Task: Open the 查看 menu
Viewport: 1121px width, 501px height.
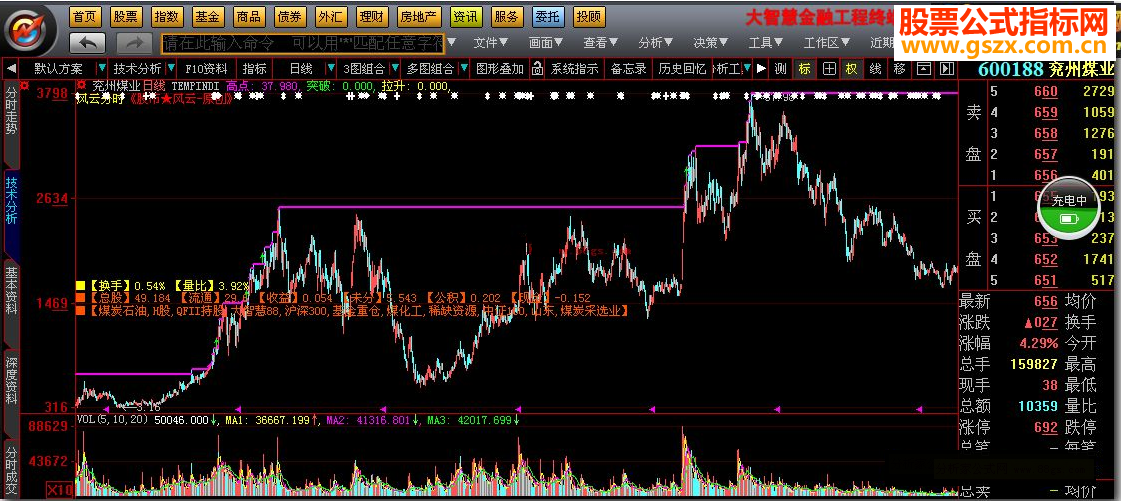Action: coord(601,42)
